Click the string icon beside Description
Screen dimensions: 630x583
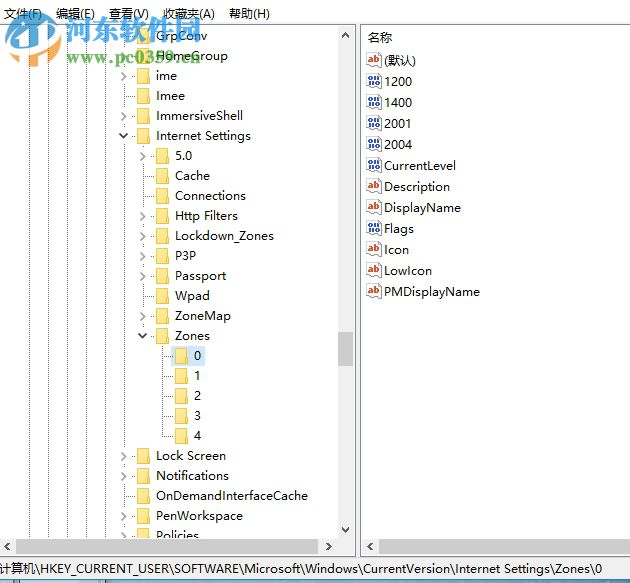click(x=374, y=186)
